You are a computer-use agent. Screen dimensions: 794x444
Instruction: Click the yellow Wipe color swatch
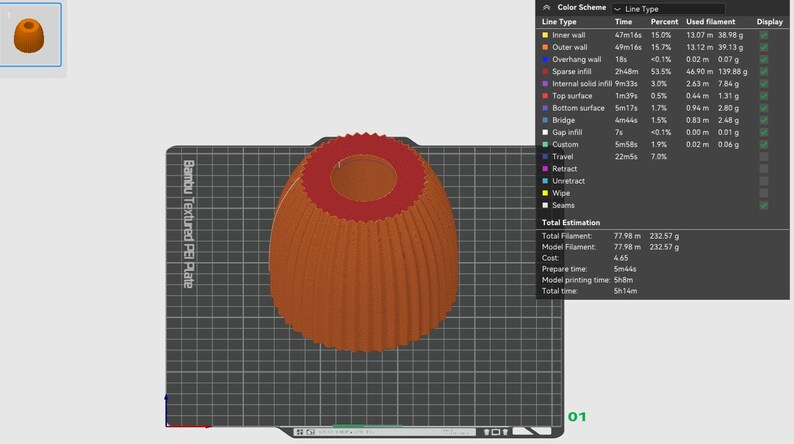(545, 193)
